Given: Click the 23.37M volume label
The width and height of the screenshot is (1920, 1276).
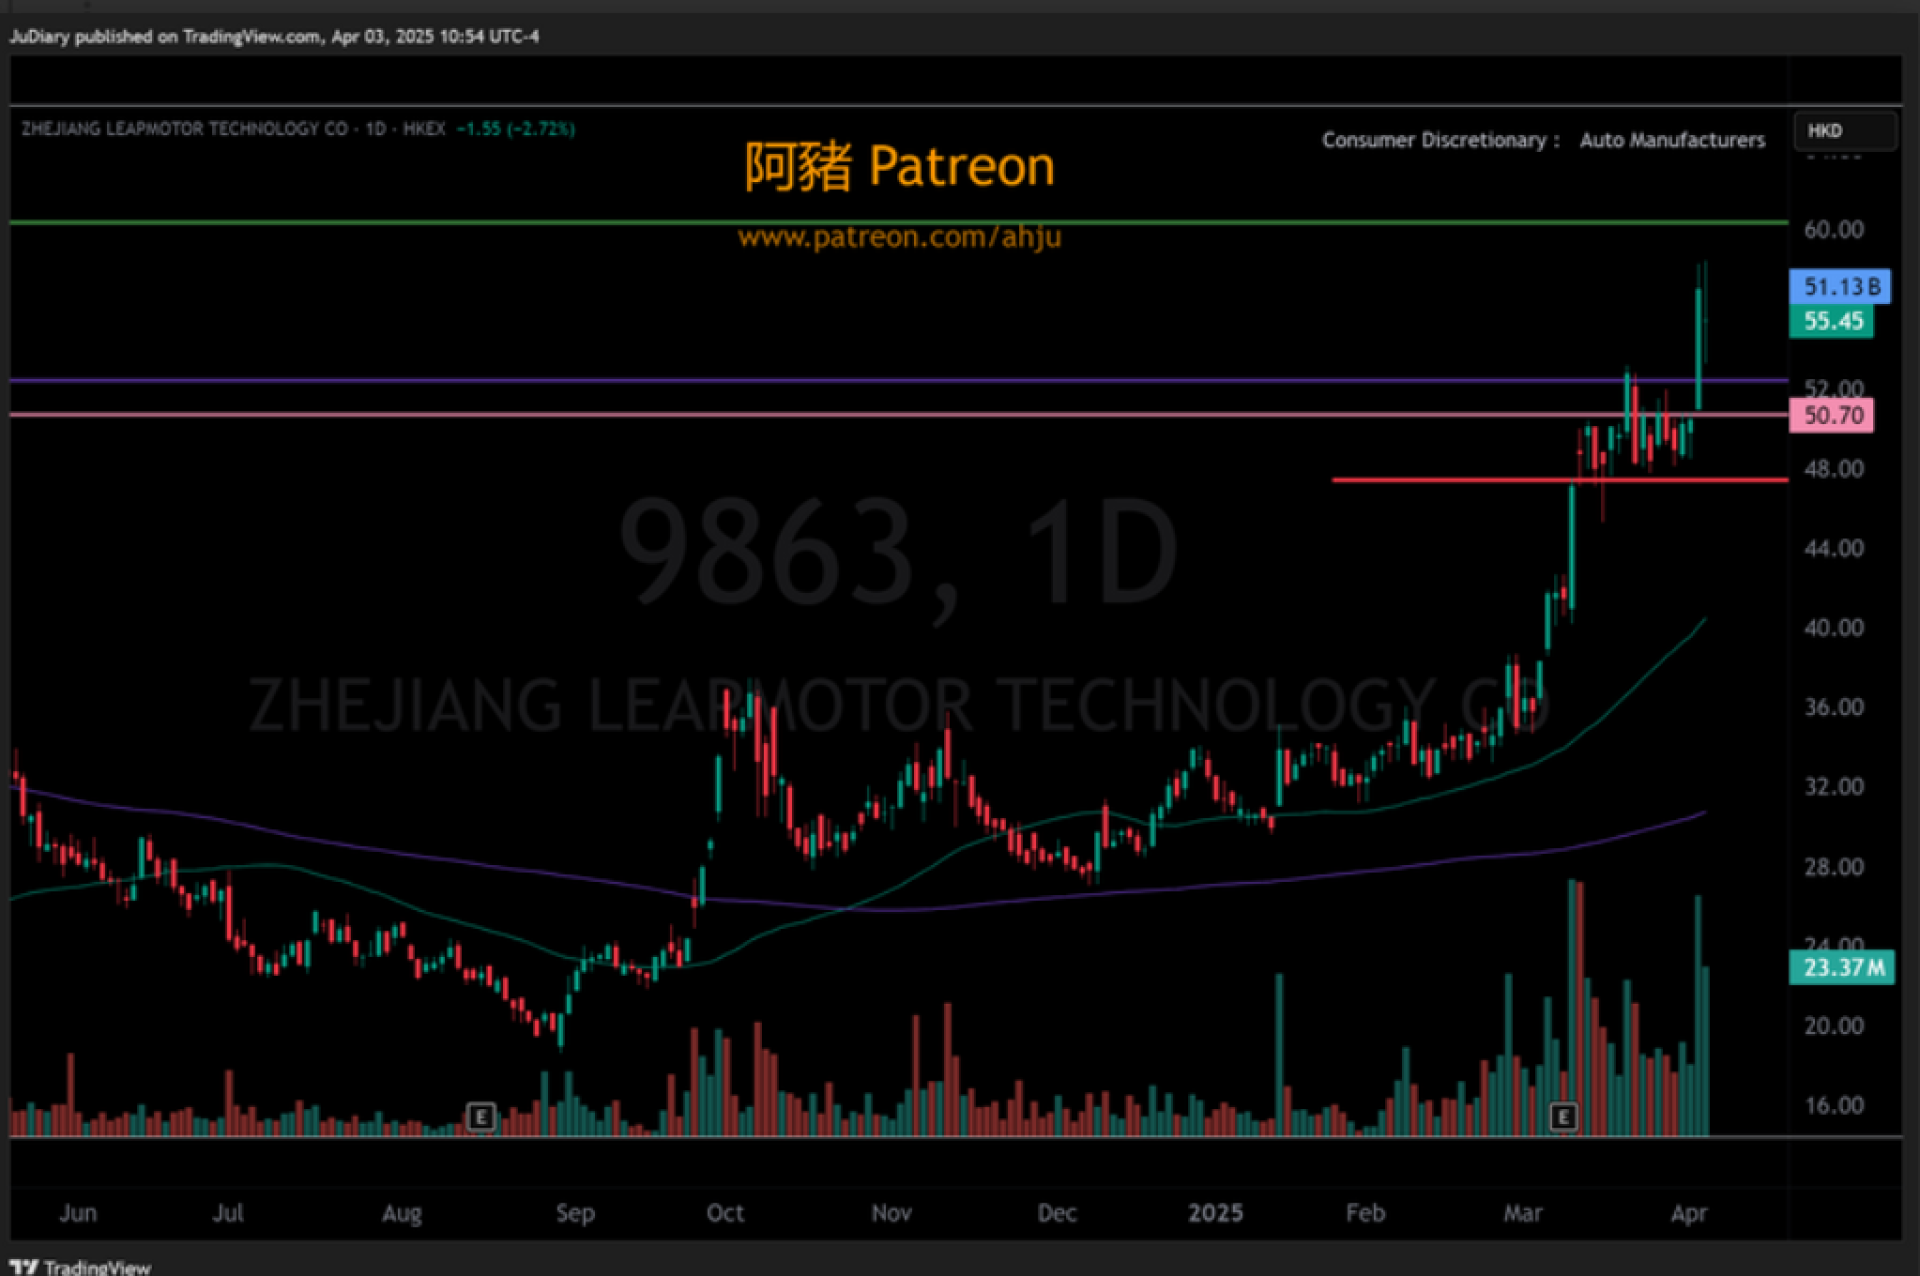Looking at the screenshot, I should tap(1841, 967).
